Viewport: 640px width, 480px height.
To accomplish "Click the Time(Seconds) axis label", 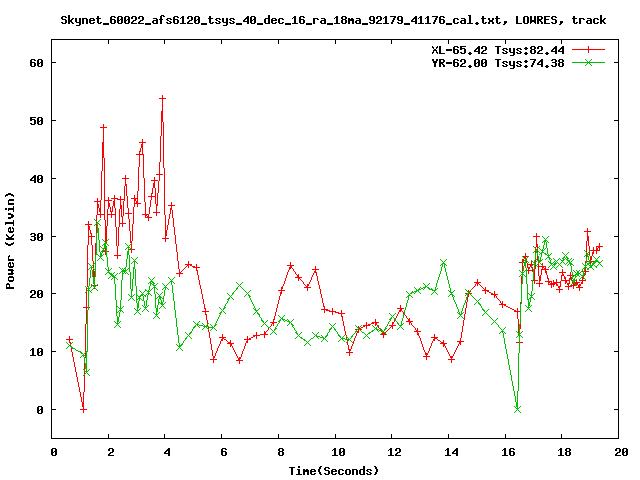I will pos(333,471).
